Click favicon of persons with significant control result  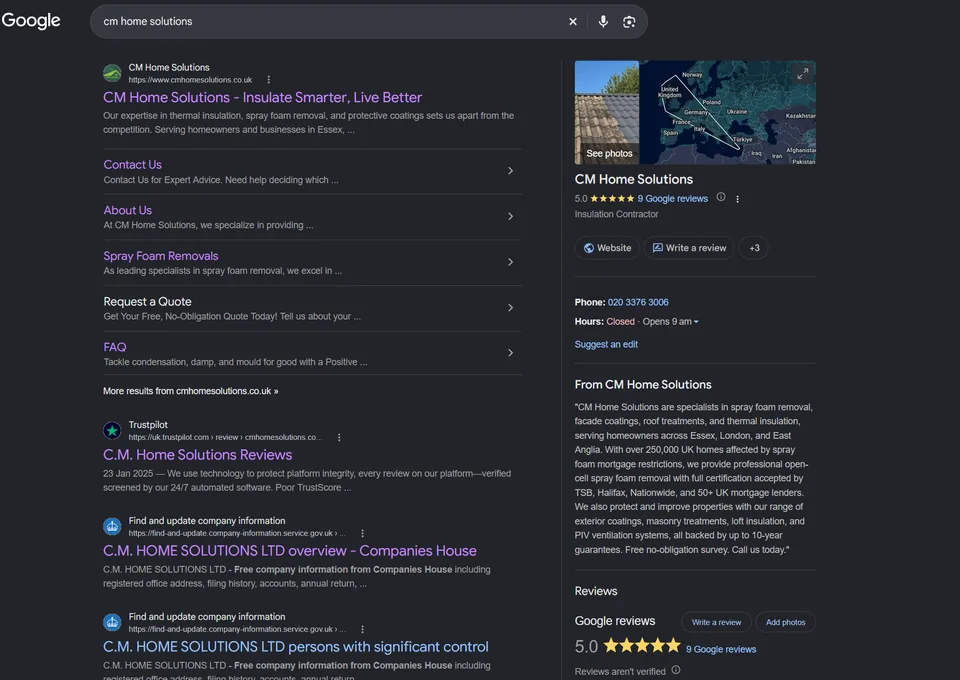pos(112,622)
